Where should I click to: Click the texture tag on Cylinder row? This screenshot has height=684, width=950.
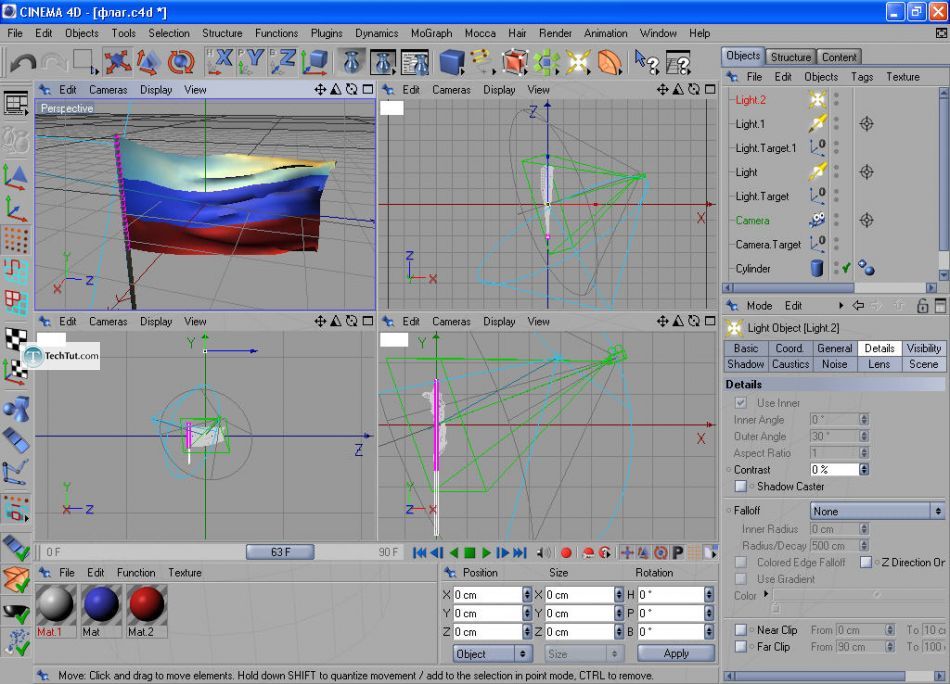866,268
